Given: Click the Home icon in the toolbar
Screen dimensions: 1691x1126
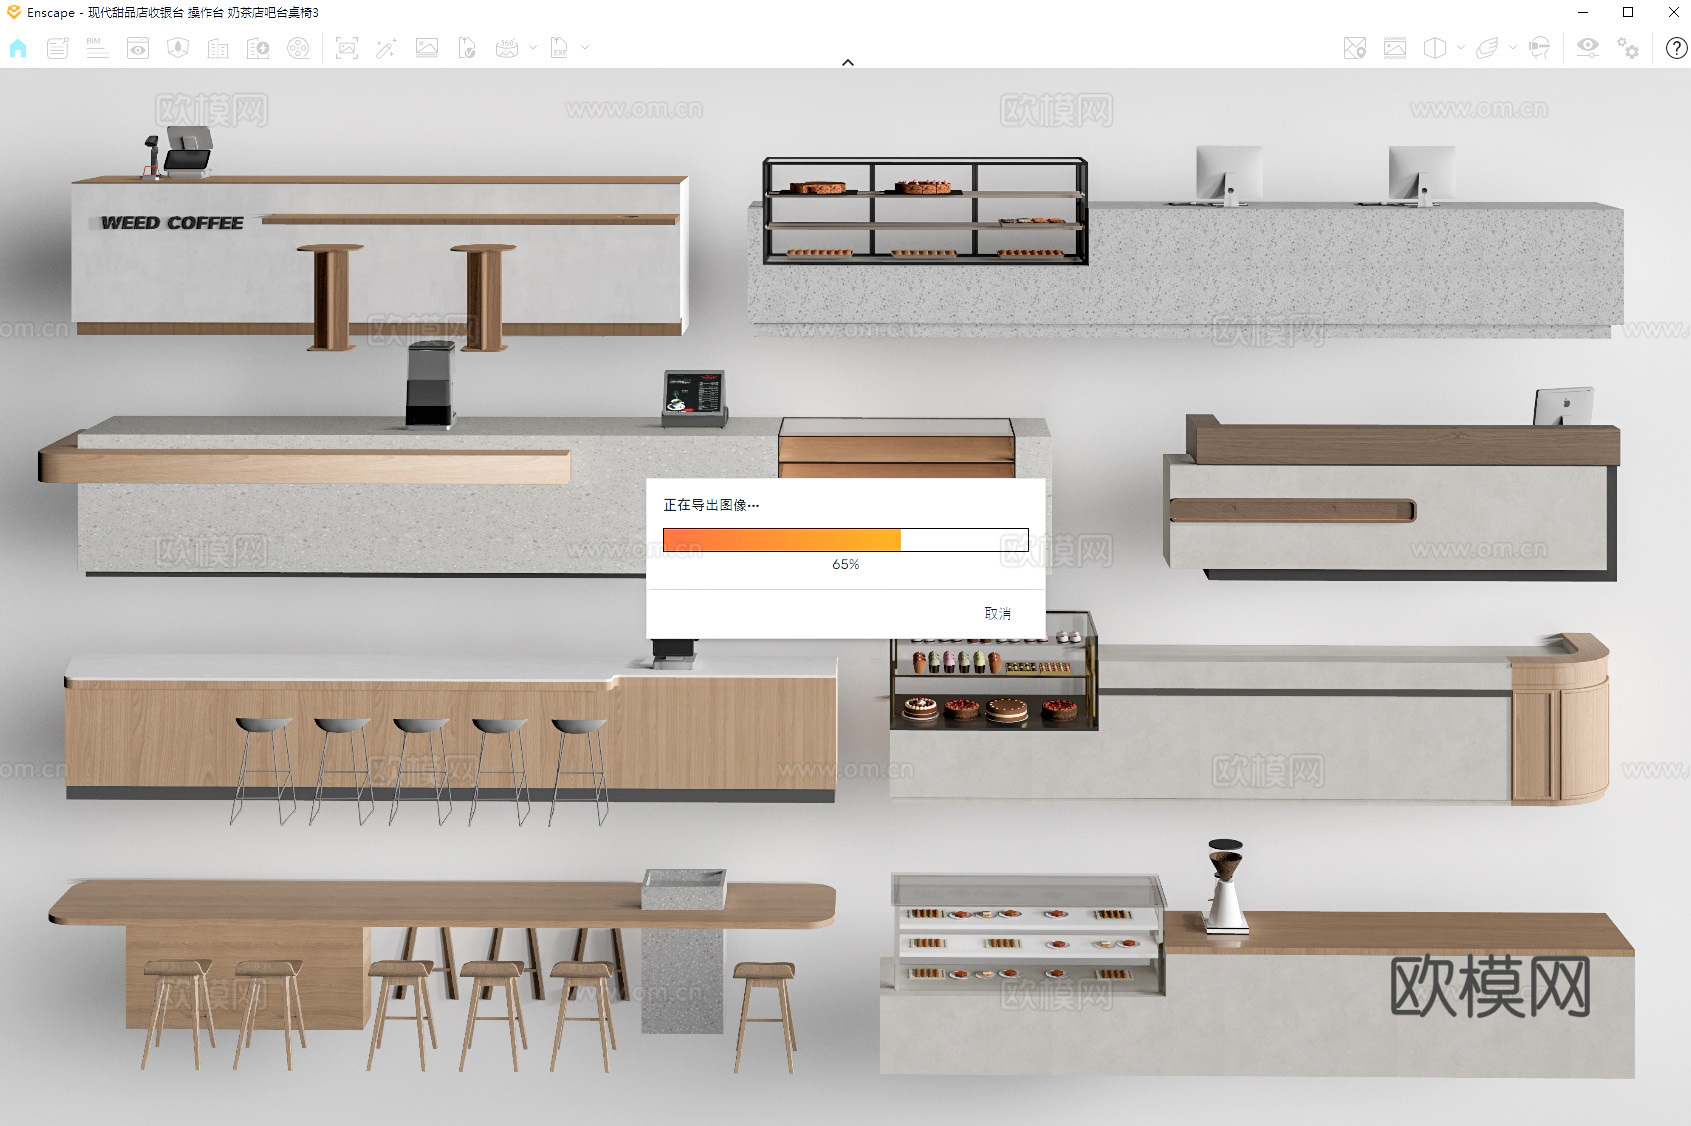Looking at the screenshot, I should (18, 48).
